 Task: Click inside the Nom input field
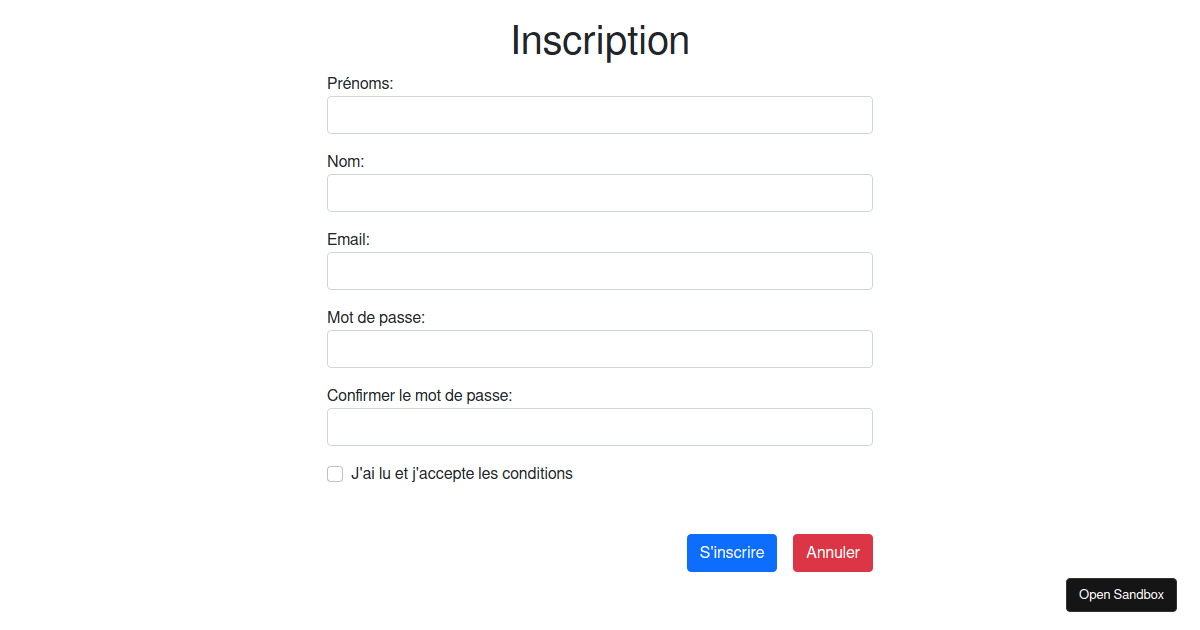(x=600, y=193)
